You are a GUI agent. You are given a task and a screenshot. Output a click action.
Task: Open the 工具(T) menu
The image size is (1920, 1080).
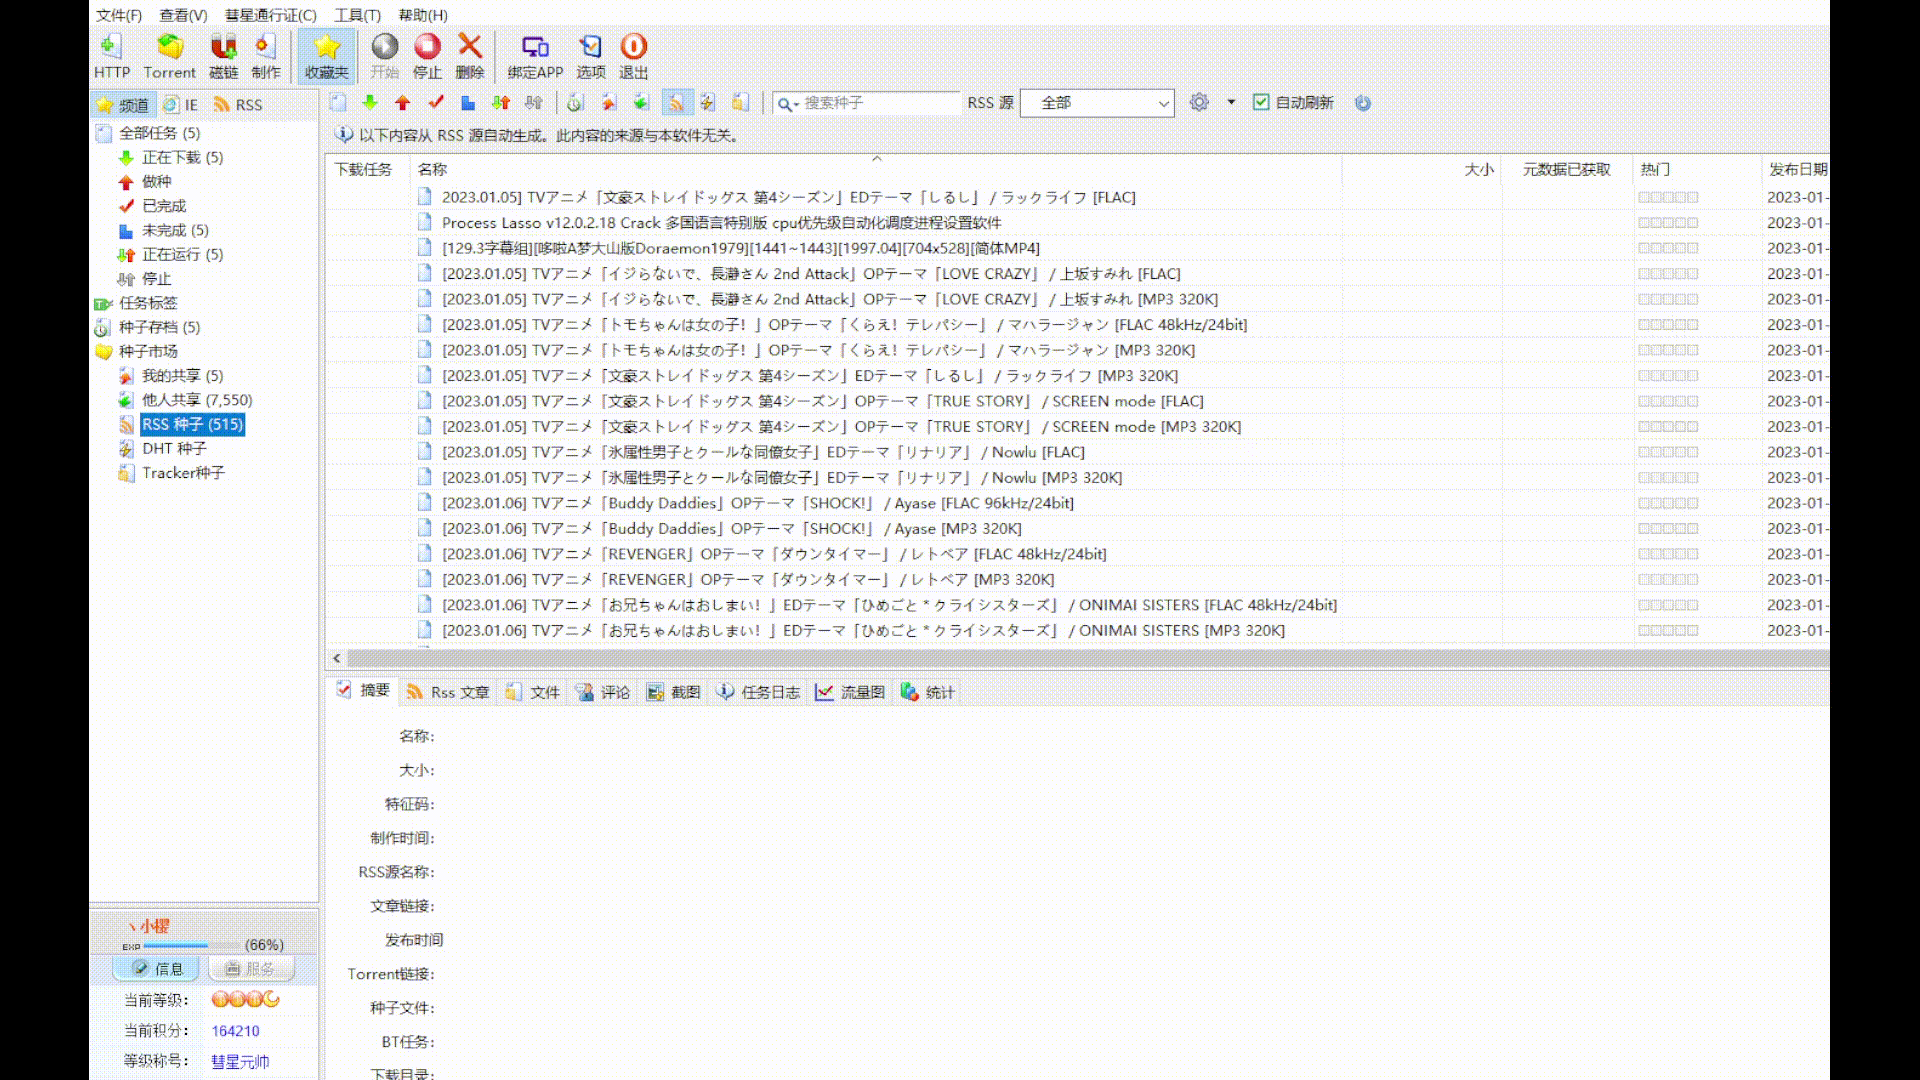pyautogui.click(x=357, y=15)
